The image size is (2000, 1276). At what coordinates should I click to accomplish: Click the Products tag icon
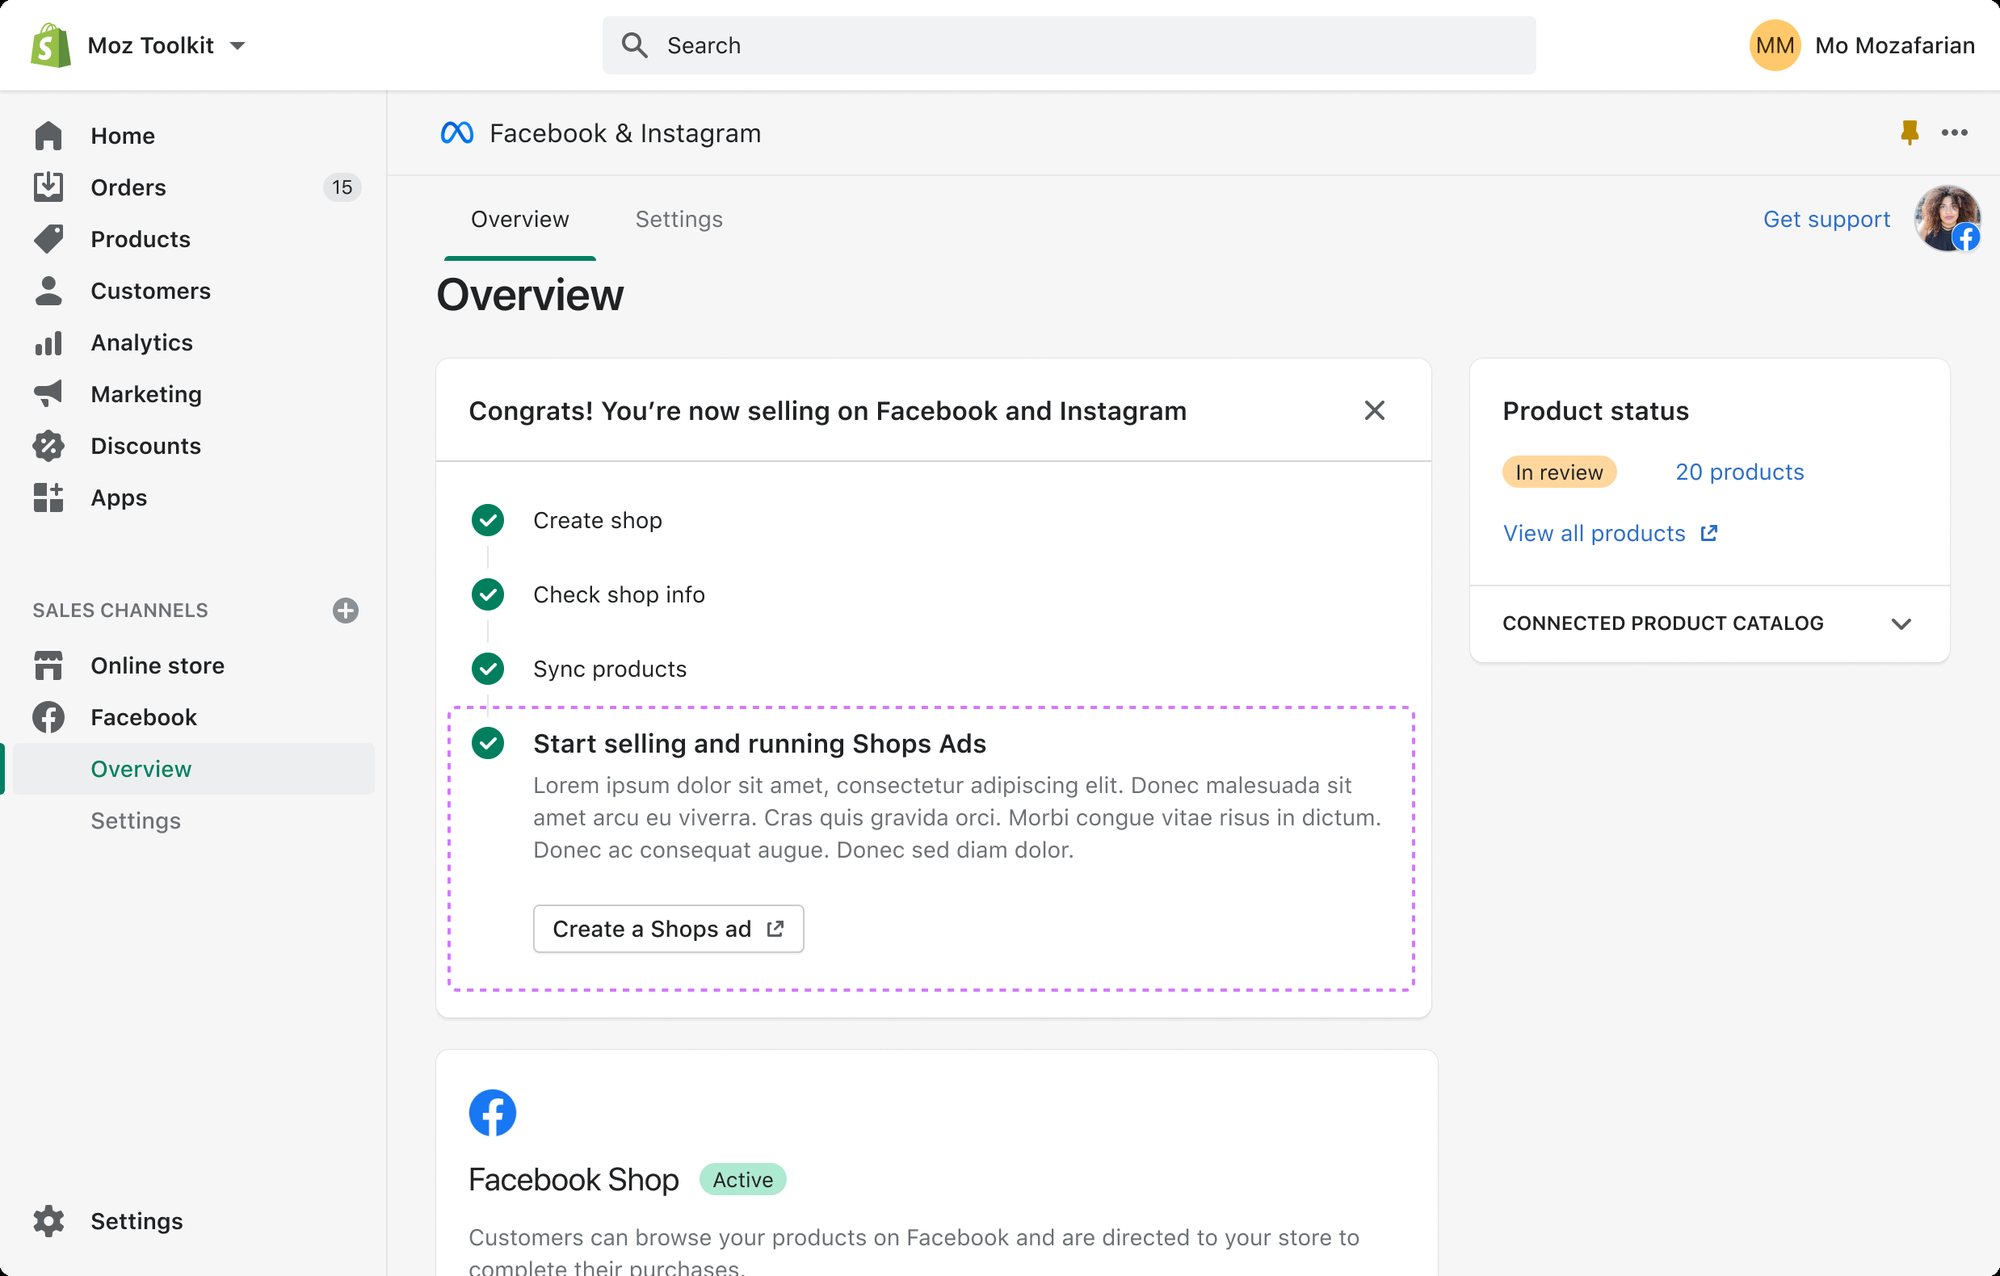(x=48, y=239)
